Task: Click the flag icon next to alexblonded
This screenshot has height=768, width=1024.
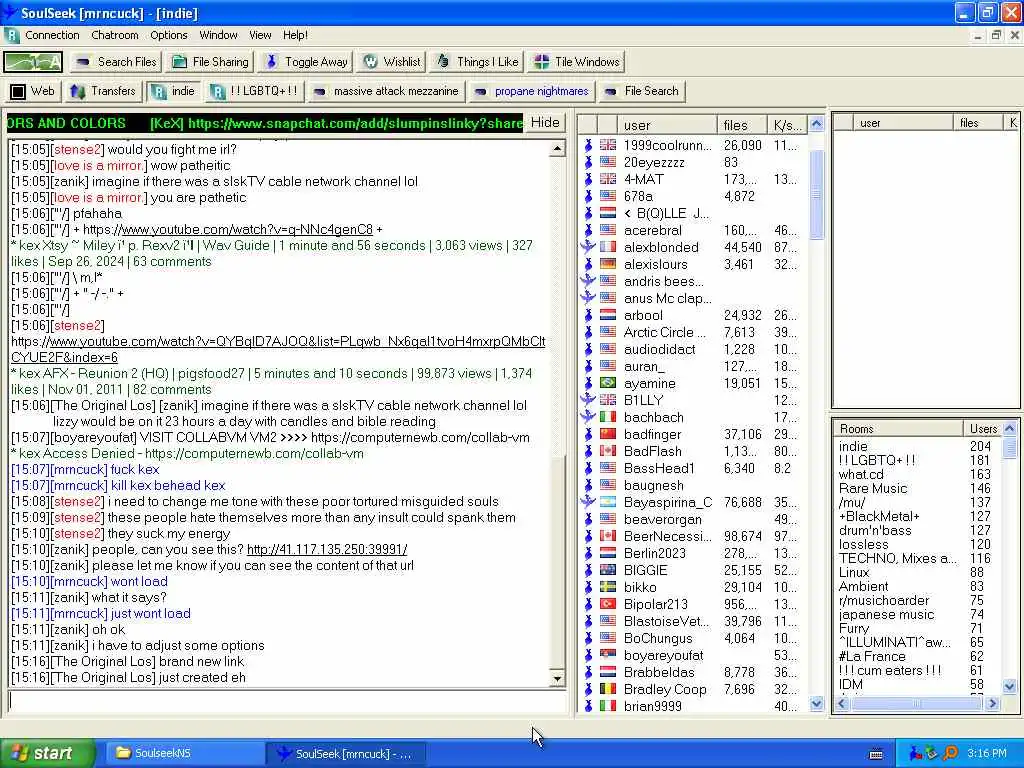Action: pos(608,247)
